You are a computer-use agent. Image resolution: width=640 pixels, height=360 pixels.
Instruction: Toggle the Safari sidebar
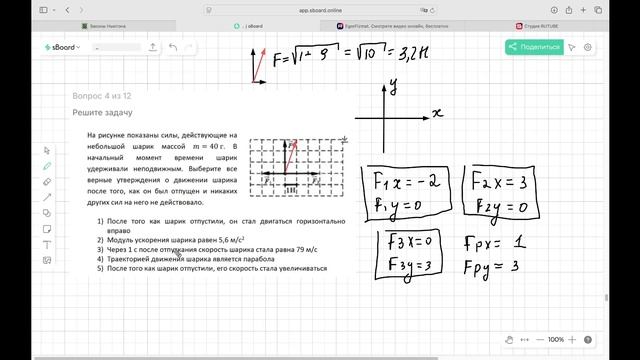[x=43, y=10]
